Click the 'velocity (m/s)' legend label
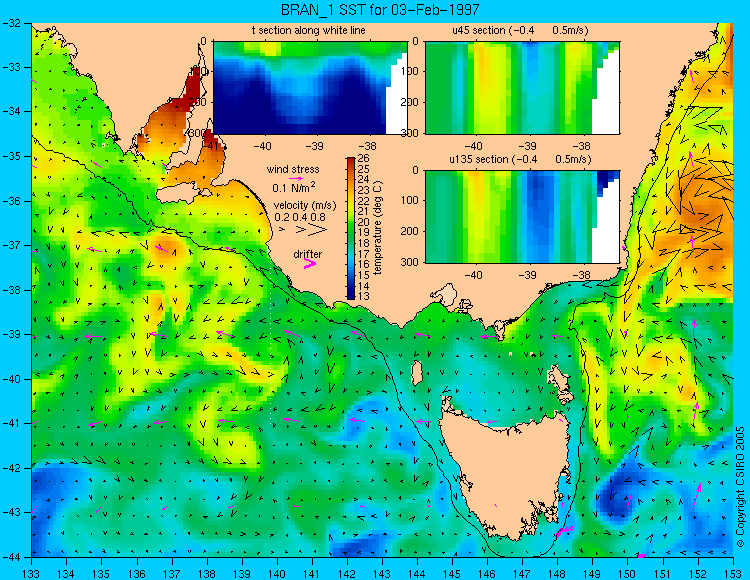 pyautogui.click(x=305, y=206)
